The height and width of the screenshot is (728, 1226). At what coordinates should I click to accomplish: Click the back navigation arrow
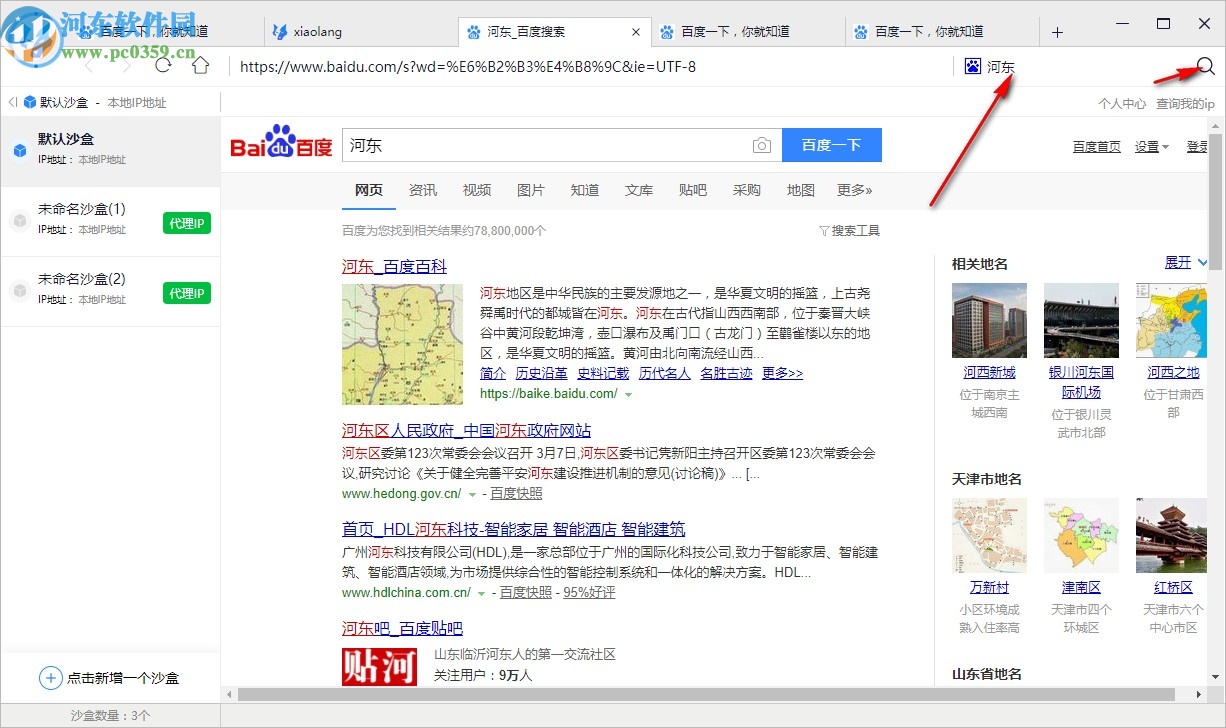pos(89,65)
